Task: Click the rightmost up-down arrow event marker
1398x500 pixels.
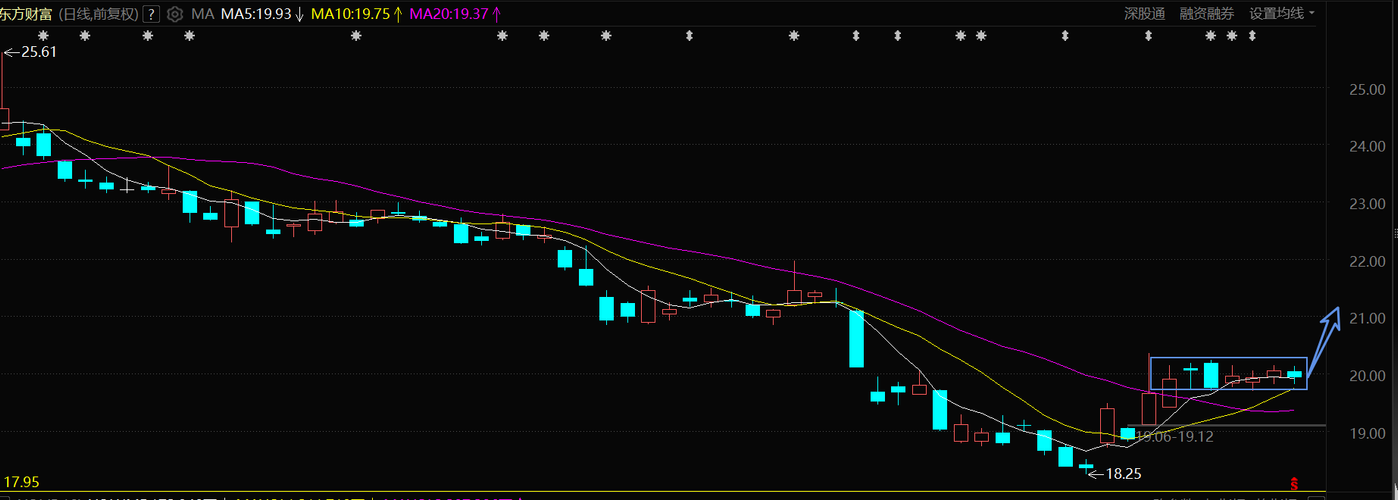Action: pos(1252,36)
